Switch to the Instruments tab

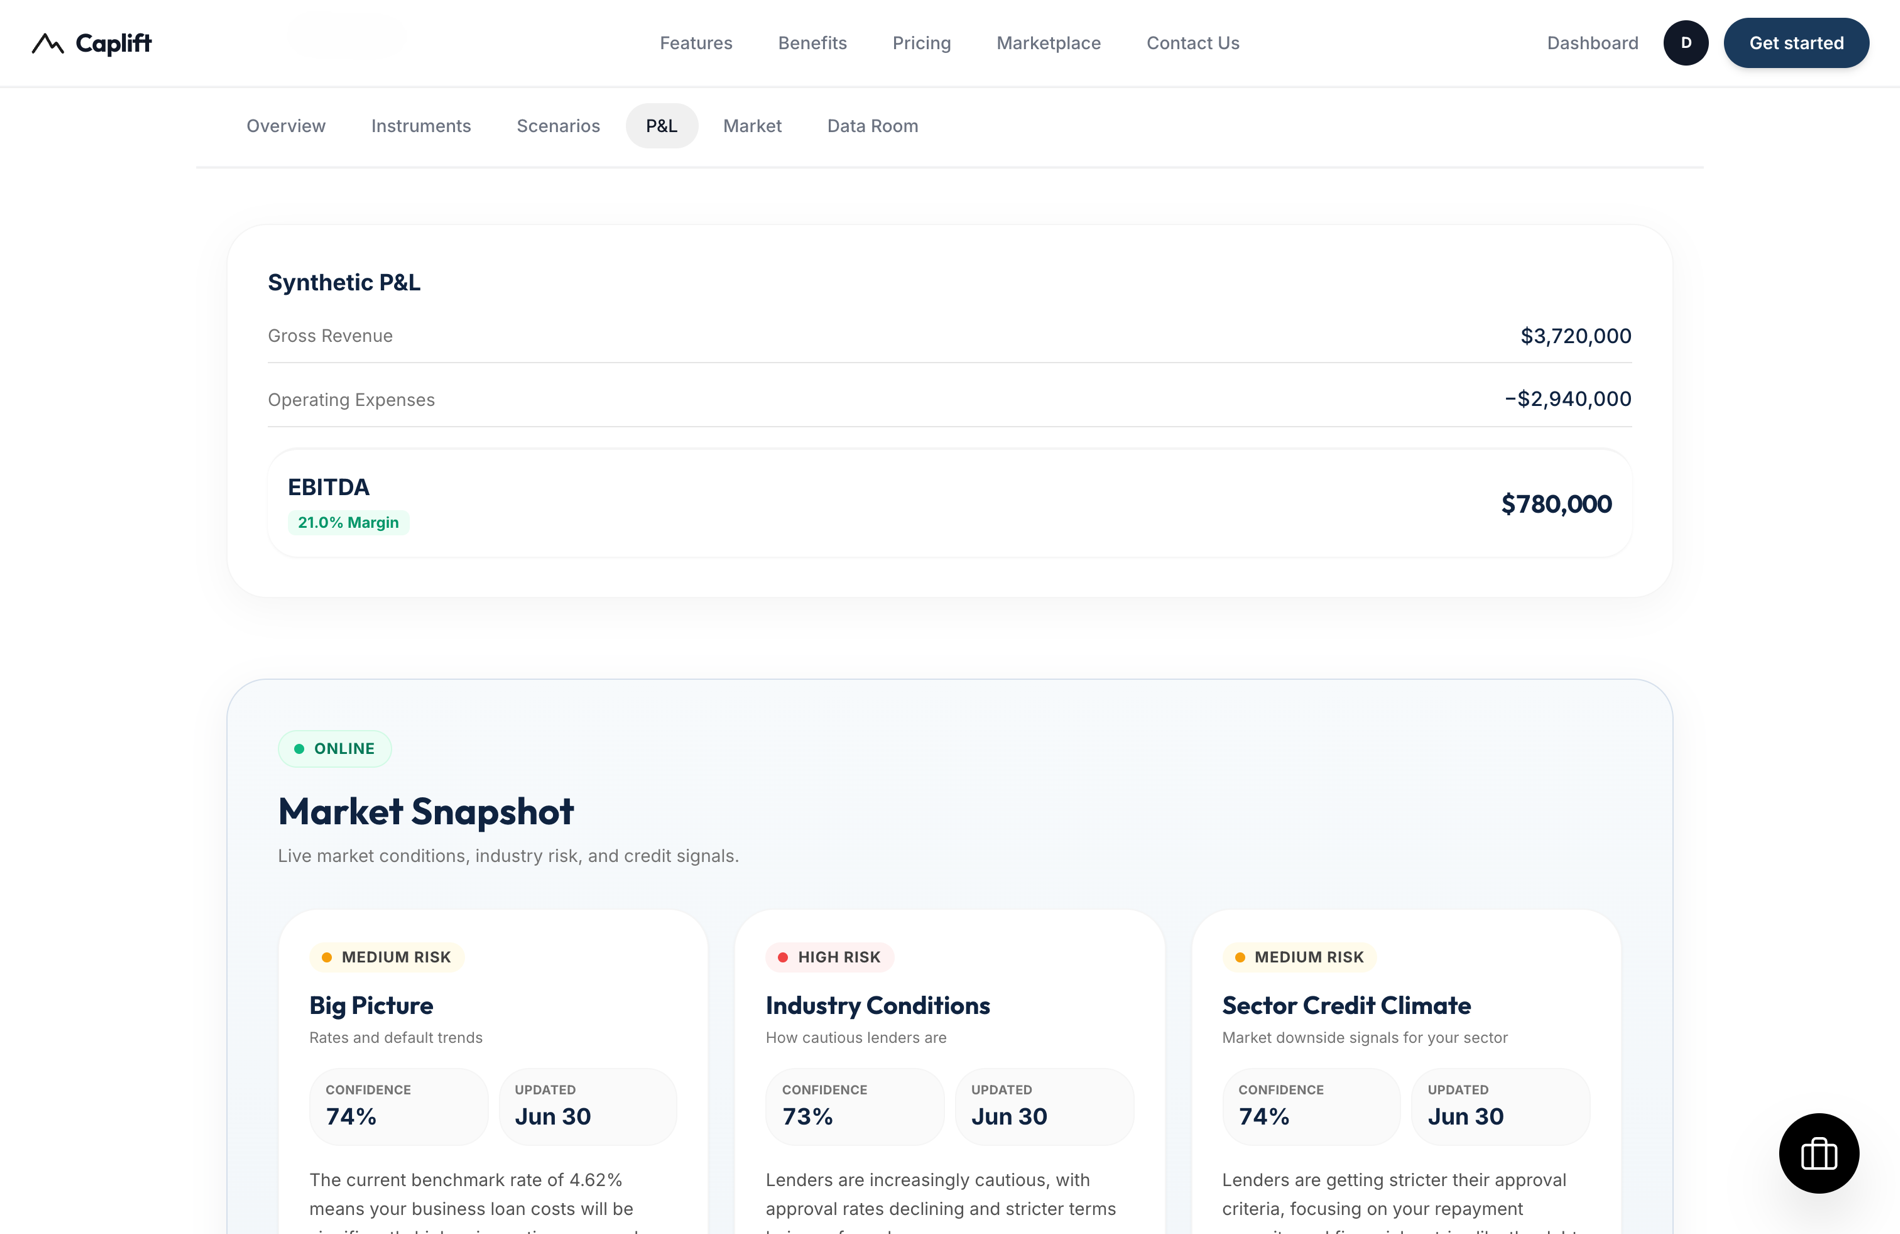pos(421,126)
